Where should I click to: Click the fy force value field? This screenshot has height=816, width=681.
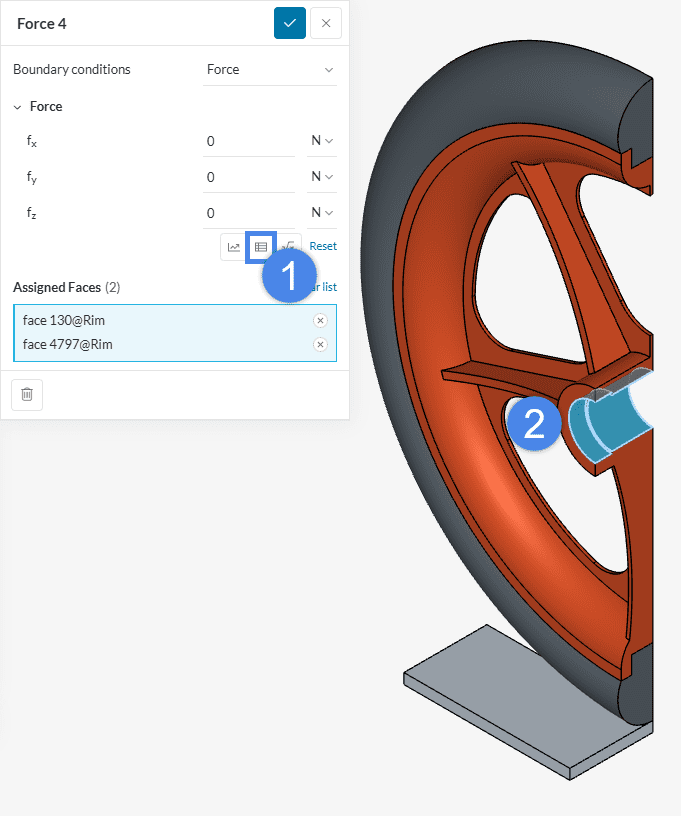[x=248, y=177]
